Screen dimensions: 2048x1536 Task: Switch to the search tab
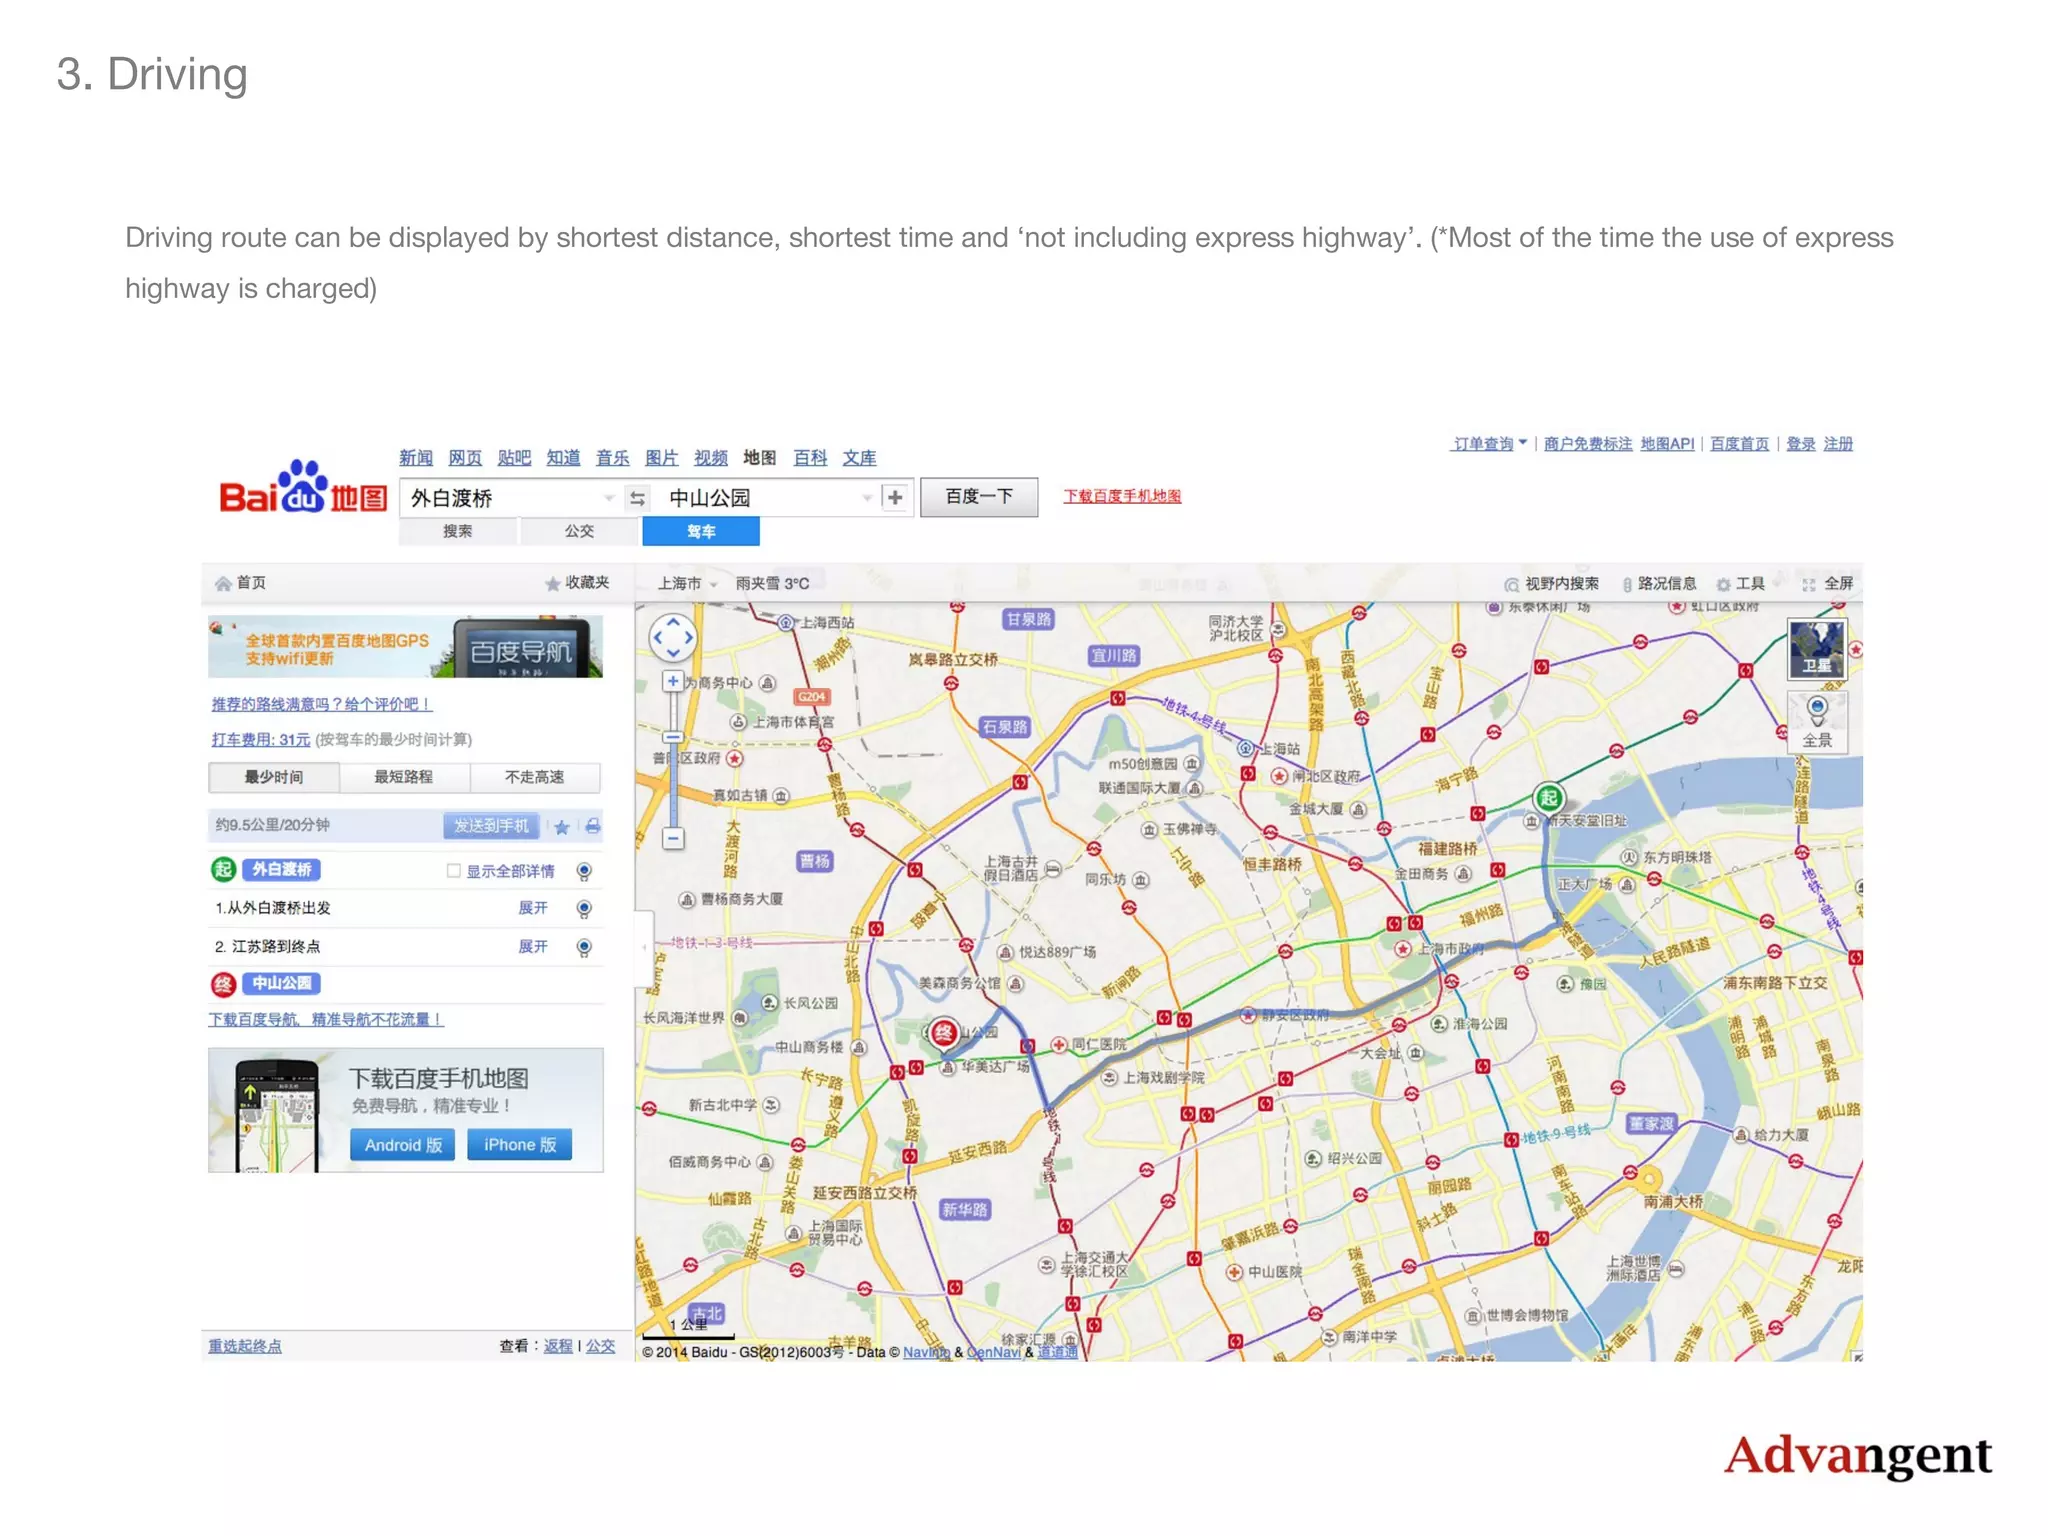click(x=458, y=531)
